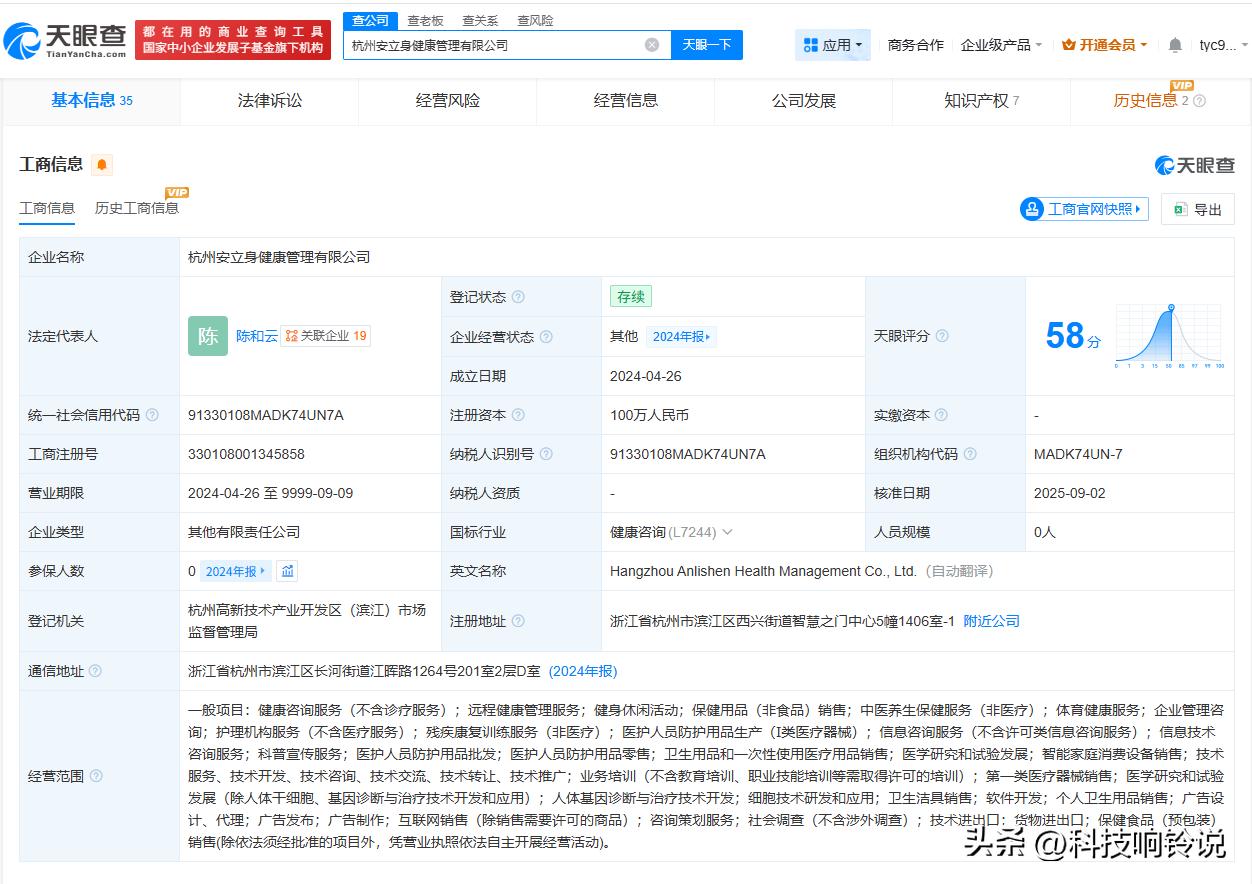
Task: Click the blue app grid icon beside 应用
Action: [812, 45]
